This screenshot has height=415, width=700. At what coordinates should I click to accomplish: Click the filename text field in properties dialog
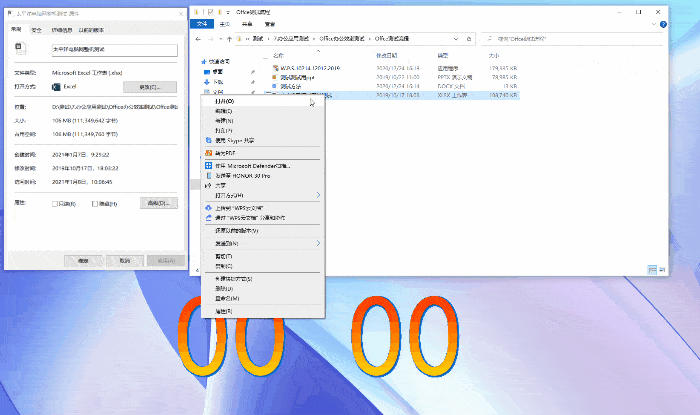[x=115, y=50]
